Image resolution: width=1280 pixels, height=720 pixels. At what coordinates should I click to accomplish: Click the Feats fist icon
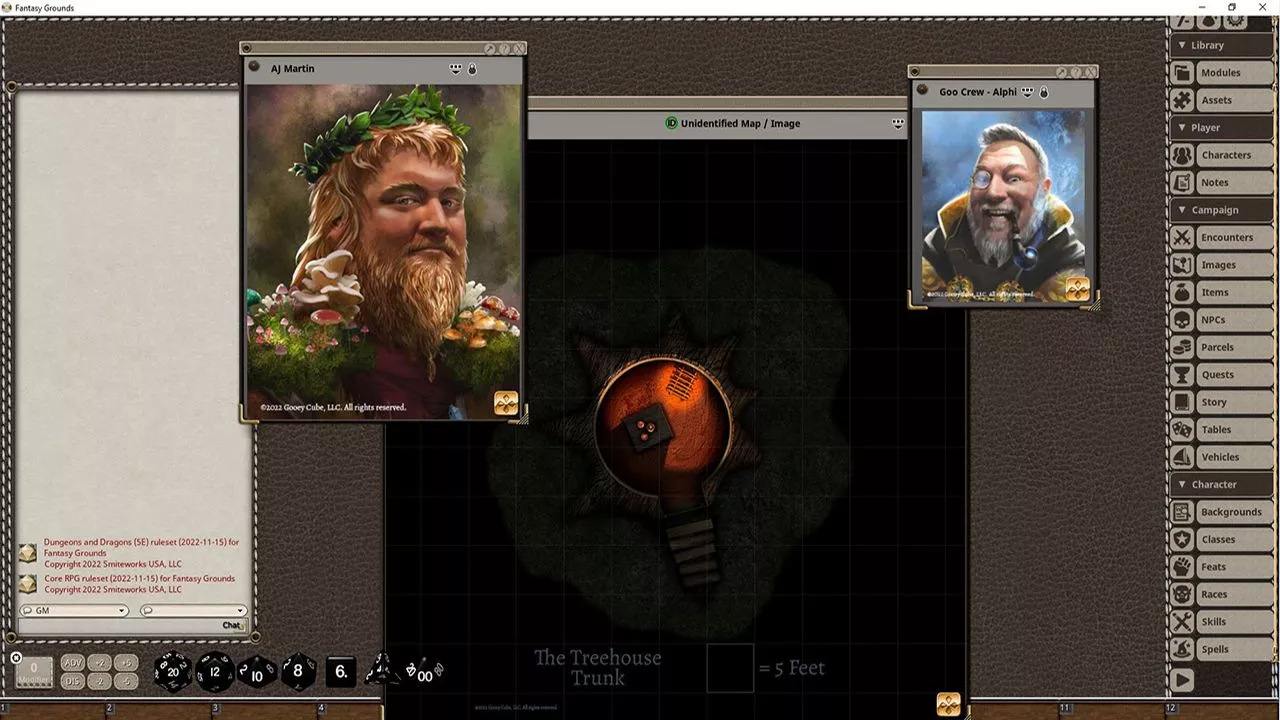(x=1182, y=567)
